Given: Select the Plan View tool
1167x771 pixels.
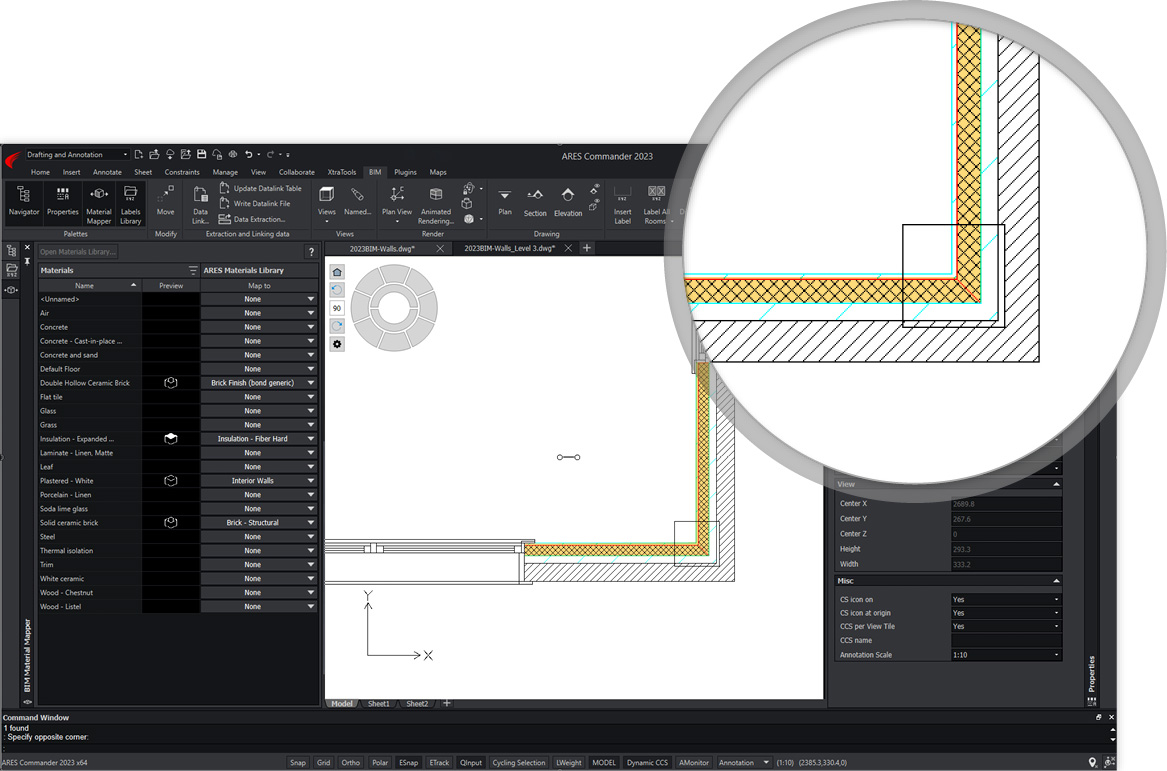Looking at the screenshot, I should 397,203.
